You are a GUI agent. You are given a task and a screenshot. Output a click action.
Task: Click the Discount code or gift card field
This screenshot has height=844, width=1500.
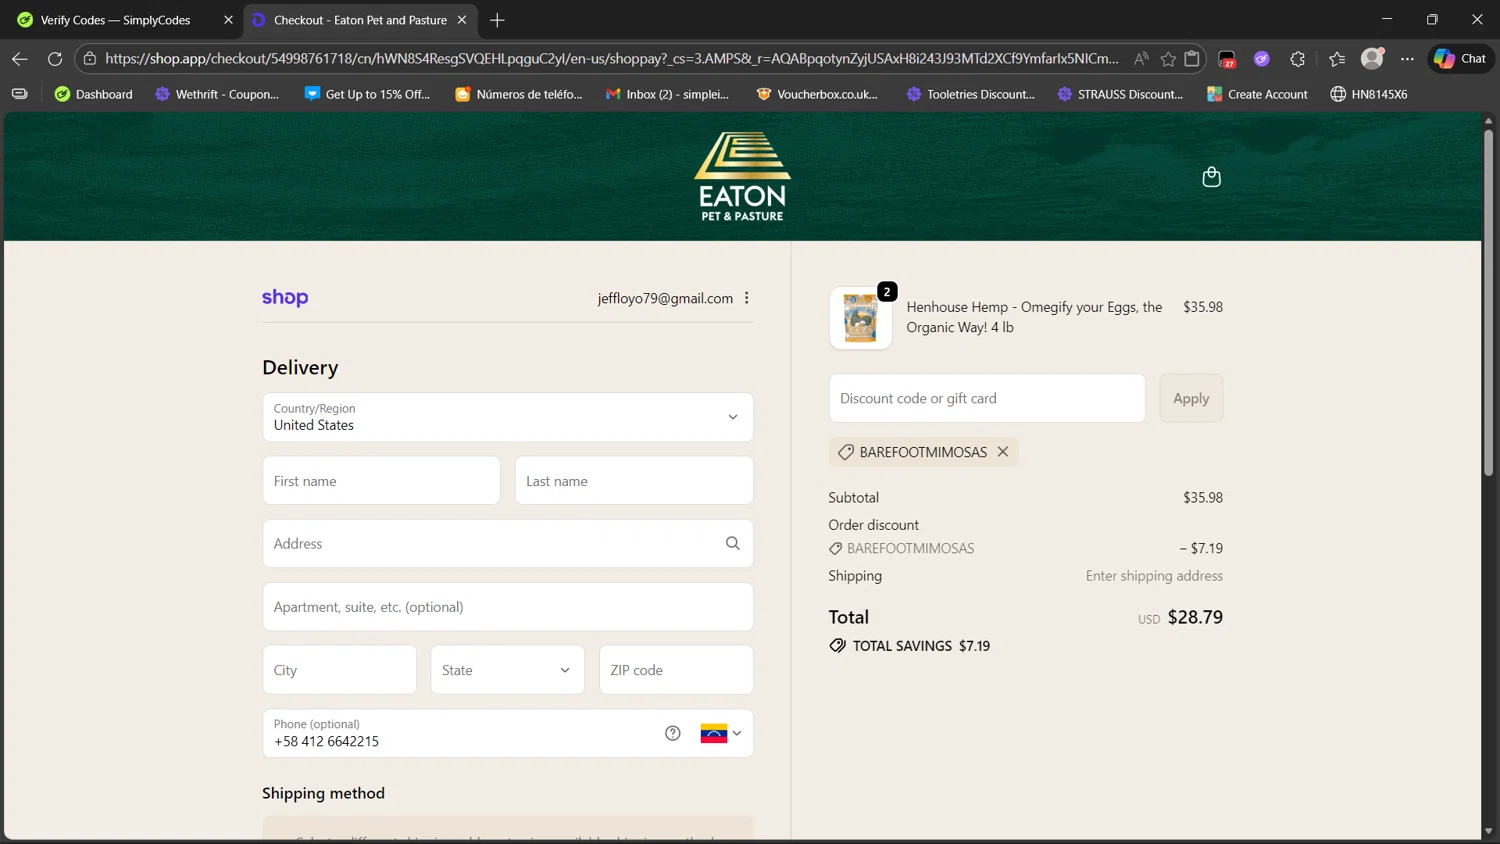tap(987, 398)
